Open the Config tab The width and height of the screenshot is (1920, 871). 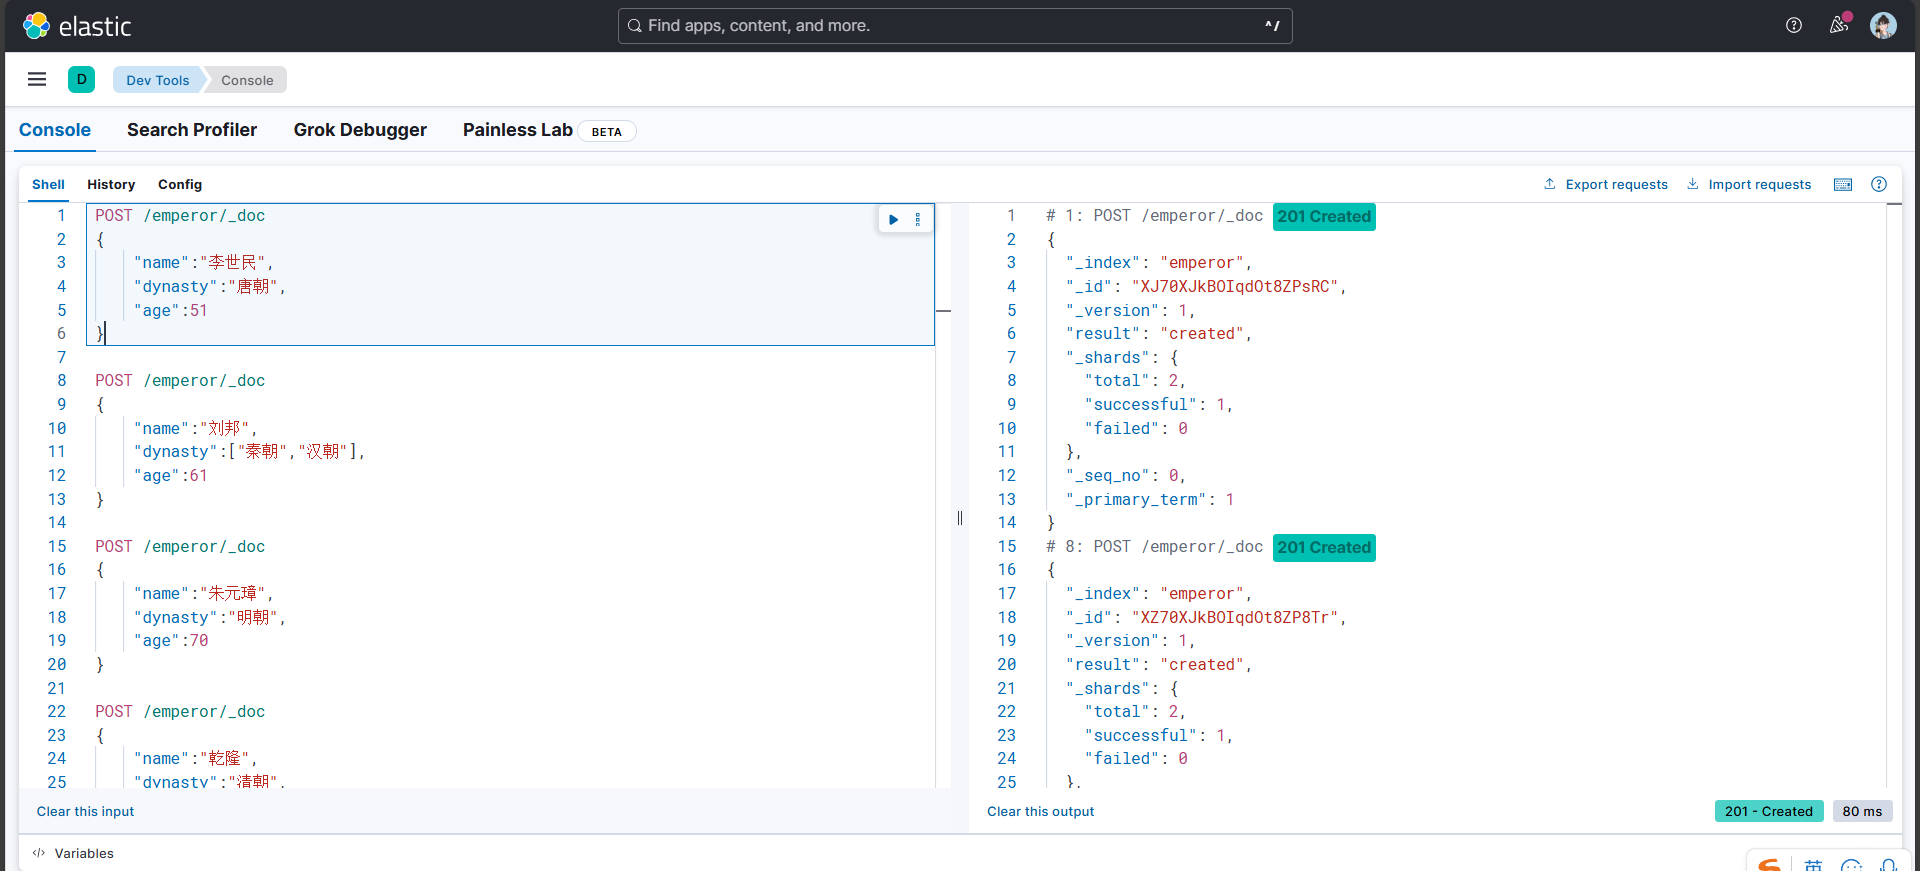point(180,185)
